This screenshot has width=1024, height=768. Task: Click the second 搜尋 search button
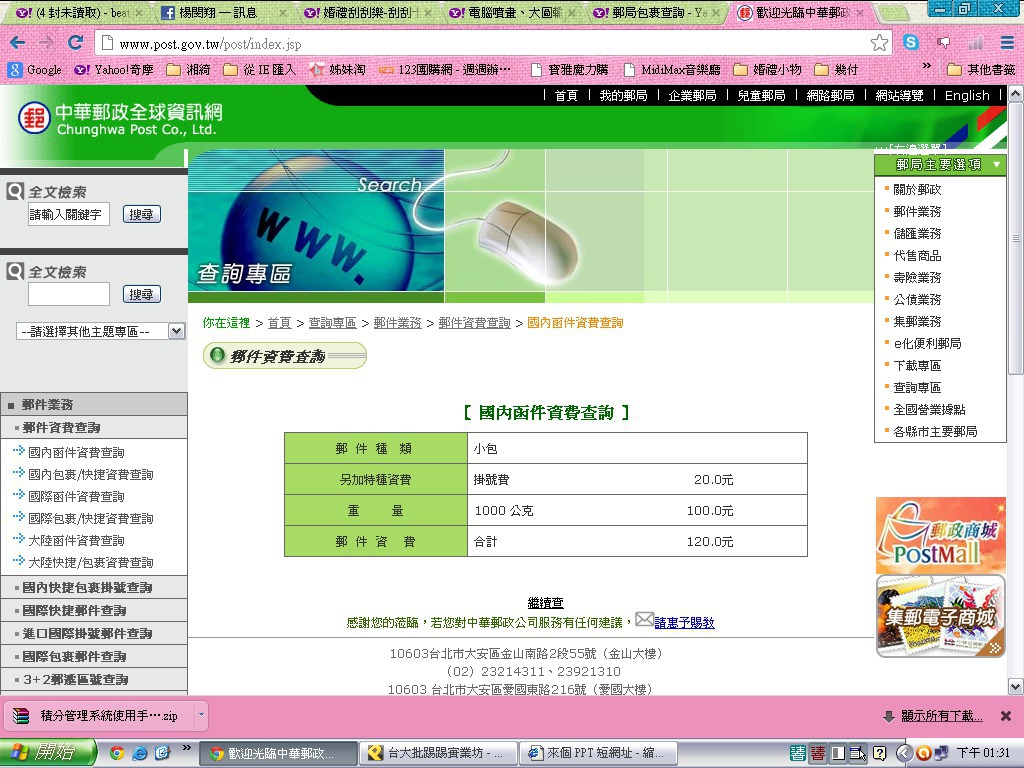pos(141,295)
